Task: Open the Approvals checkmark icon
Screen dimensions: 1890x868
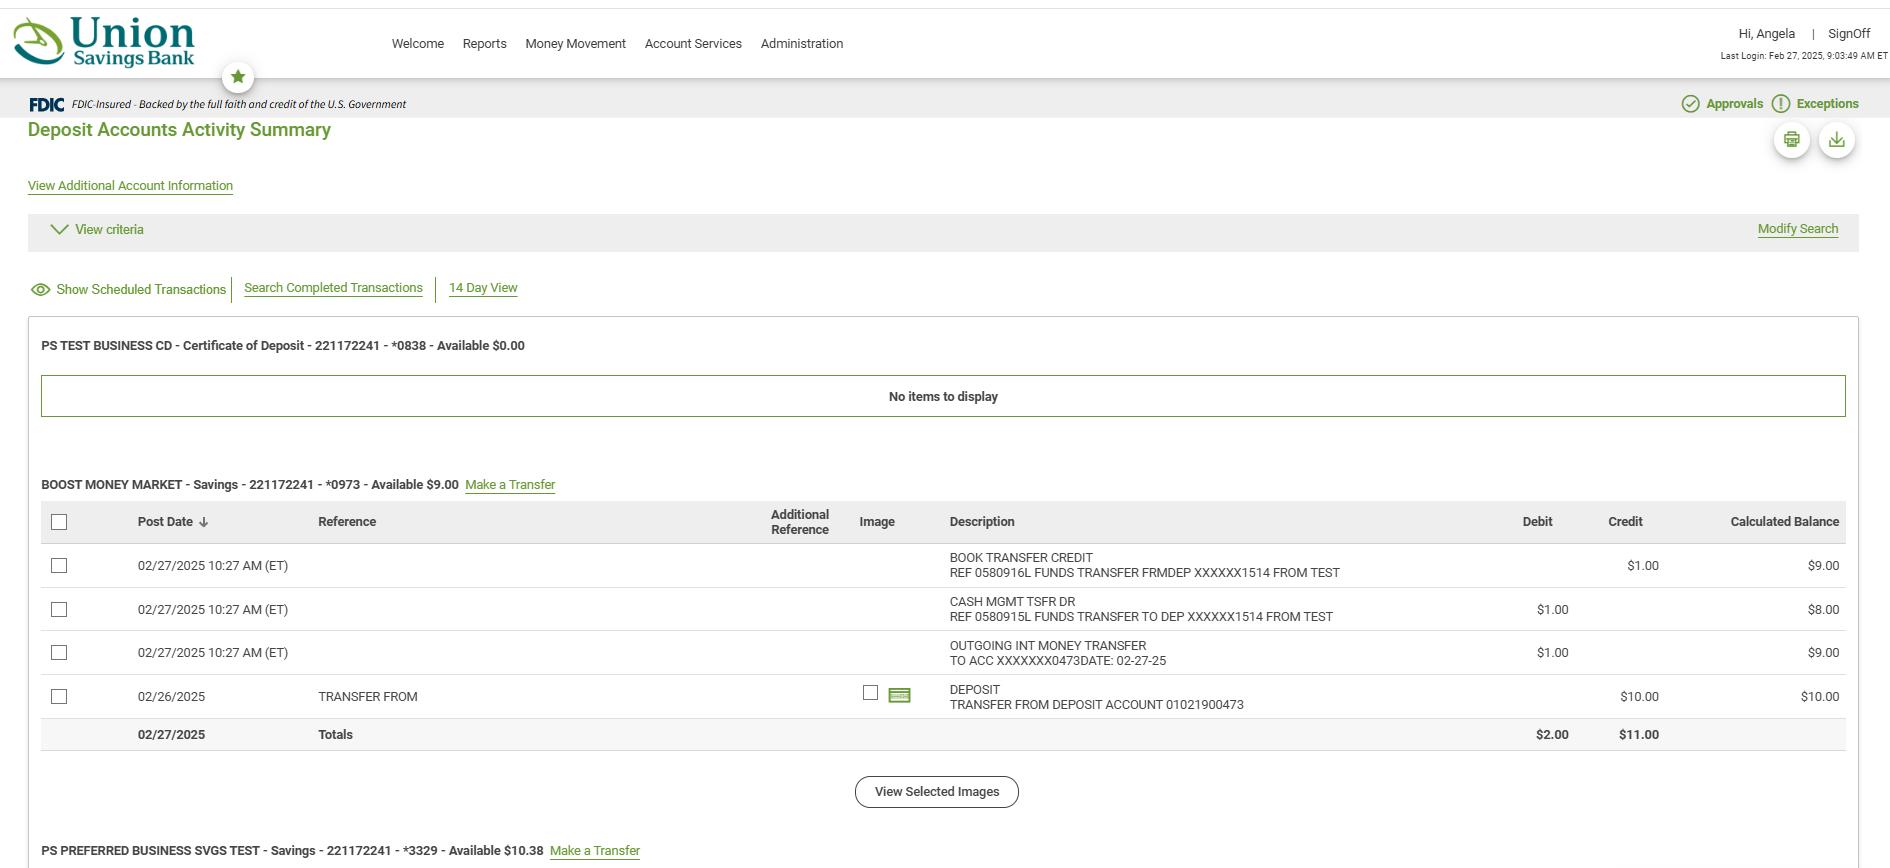Action: point(1690,104)
